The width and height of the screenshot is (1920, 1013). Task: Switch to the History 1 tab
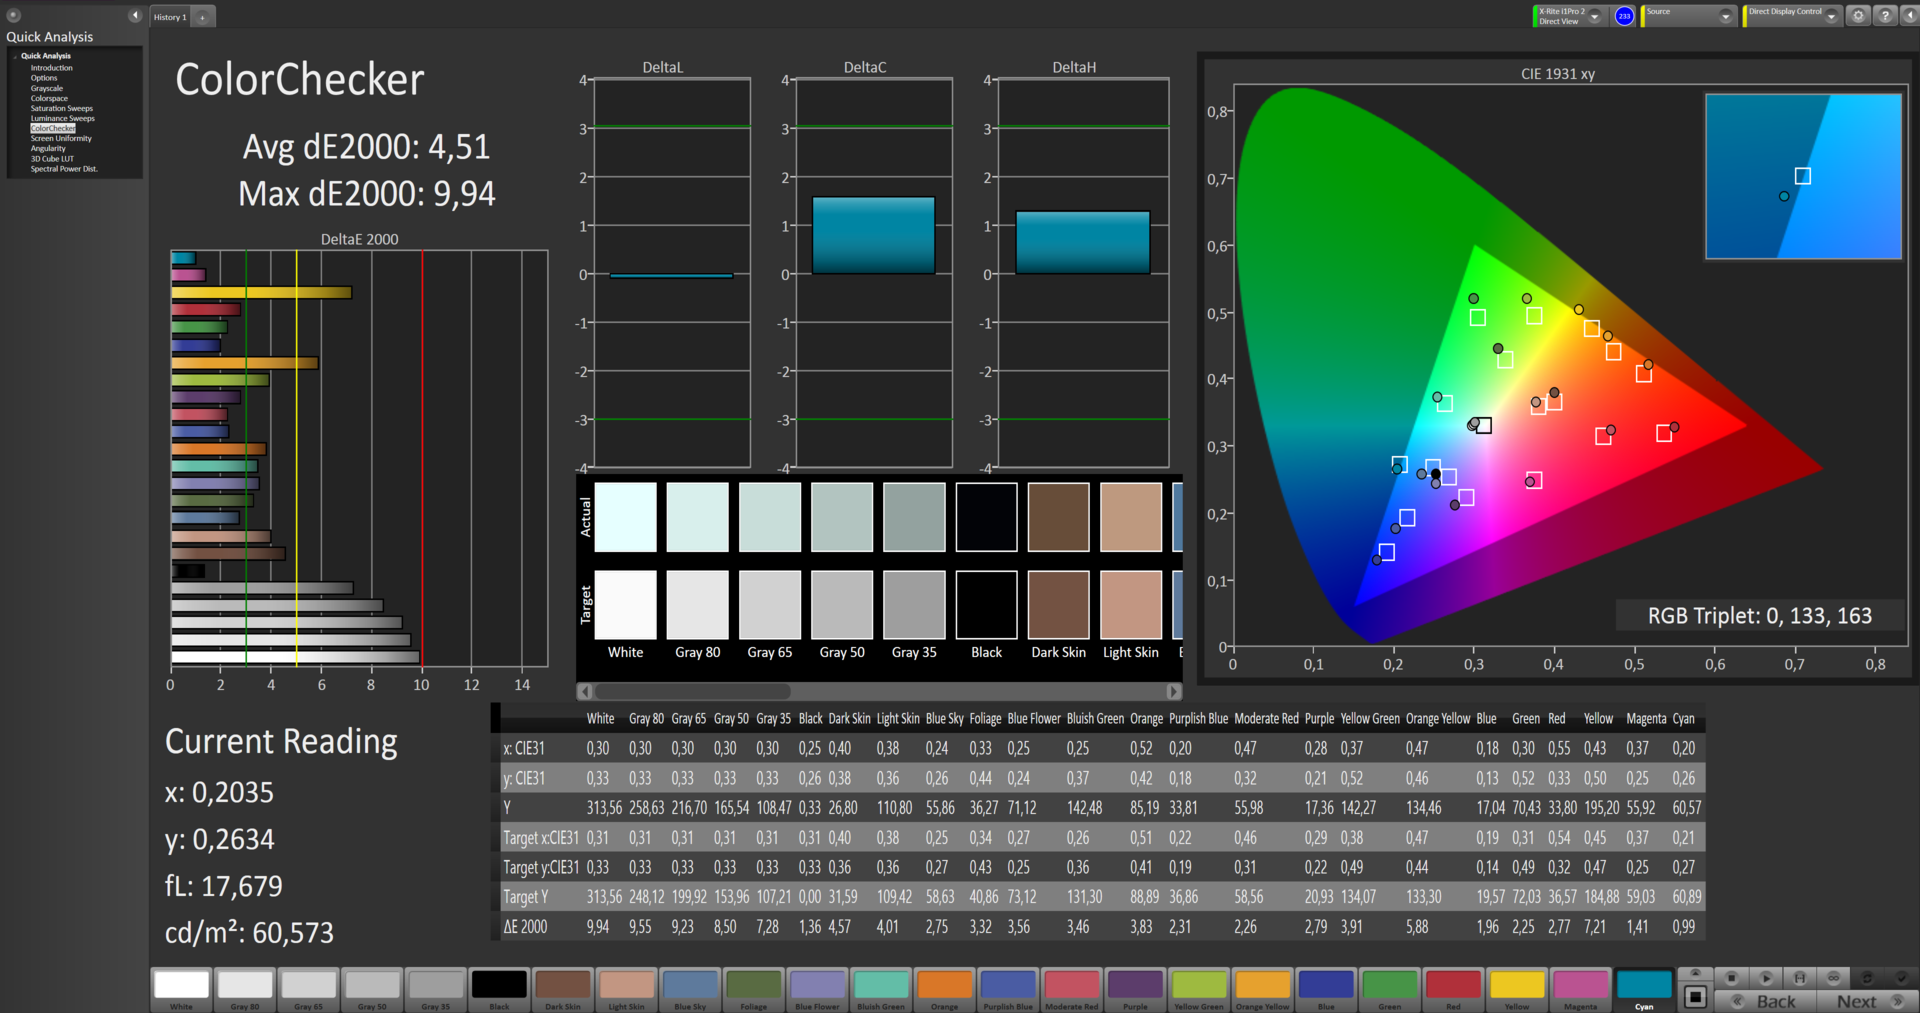[170, 17]
